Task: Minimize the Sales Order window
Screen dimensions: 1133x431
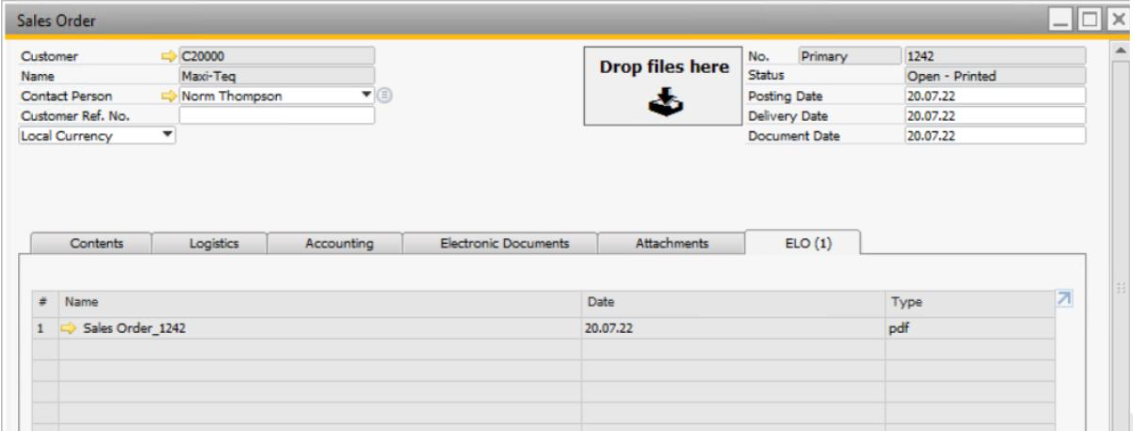Action: coord(1061,21)
